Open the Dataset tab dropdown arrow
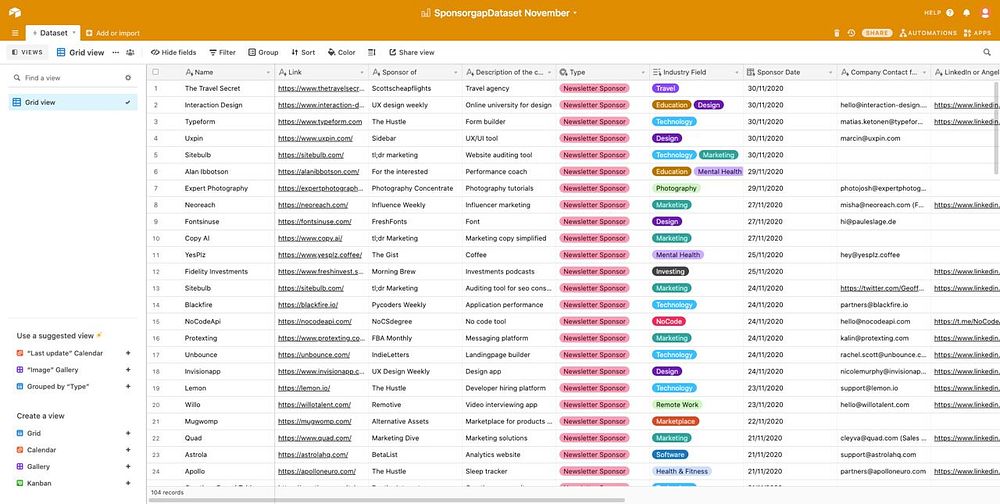Image resolution: width=1000 pixels, height=504 pixels. (74, 33)
